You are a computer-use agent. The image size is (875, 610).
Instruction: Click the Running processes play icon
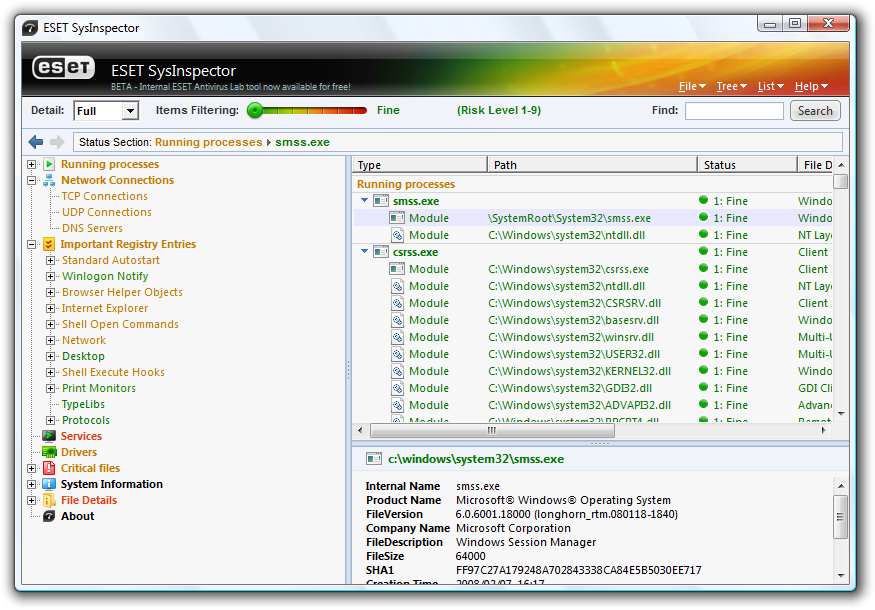pos(48,164)
